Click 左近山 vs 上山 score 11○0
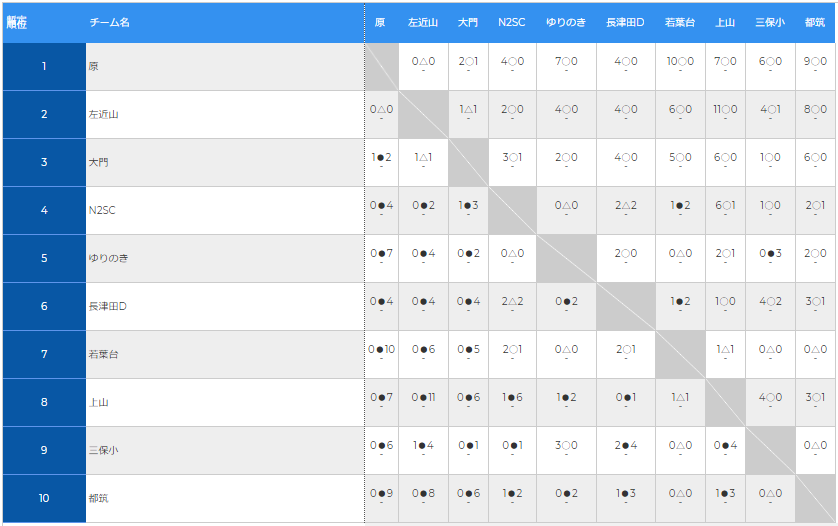 pos(726,110)
